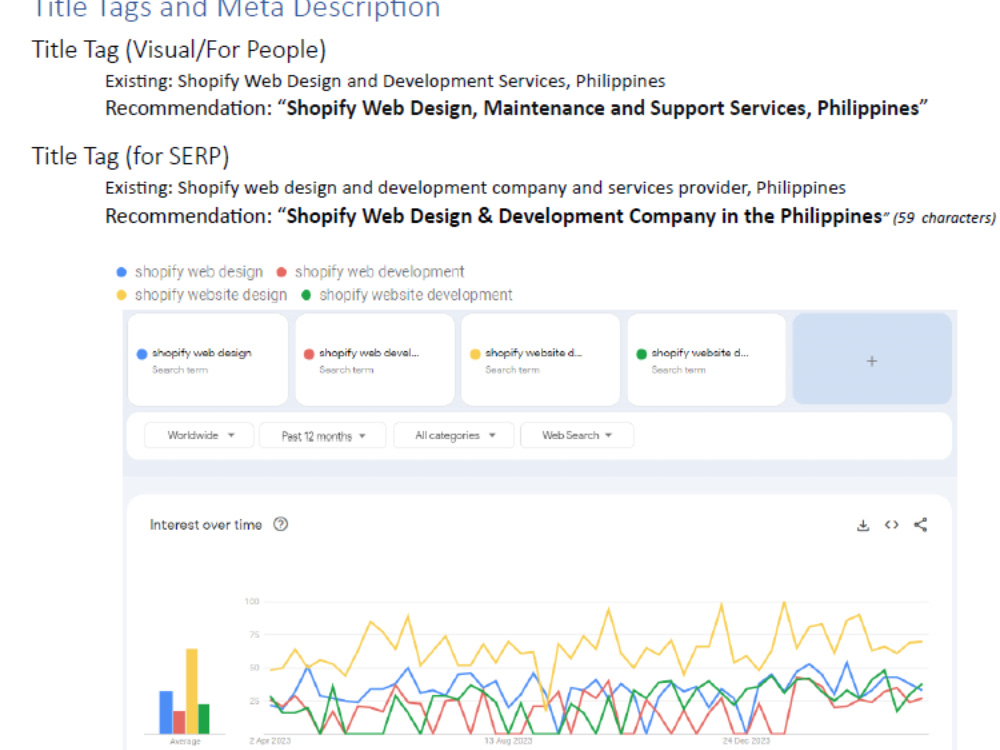The height and width of the screenshot is (750, 1000).
Task: Share the Interest over time chart
Action: coord(920,525)
